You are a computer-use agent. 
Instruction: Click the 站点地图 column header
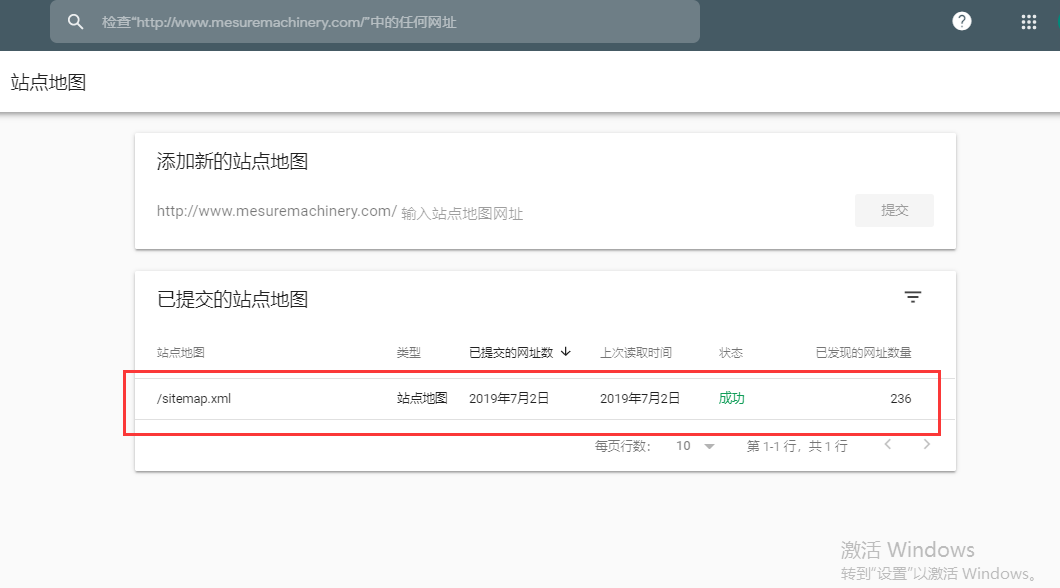tap(181, 353)
